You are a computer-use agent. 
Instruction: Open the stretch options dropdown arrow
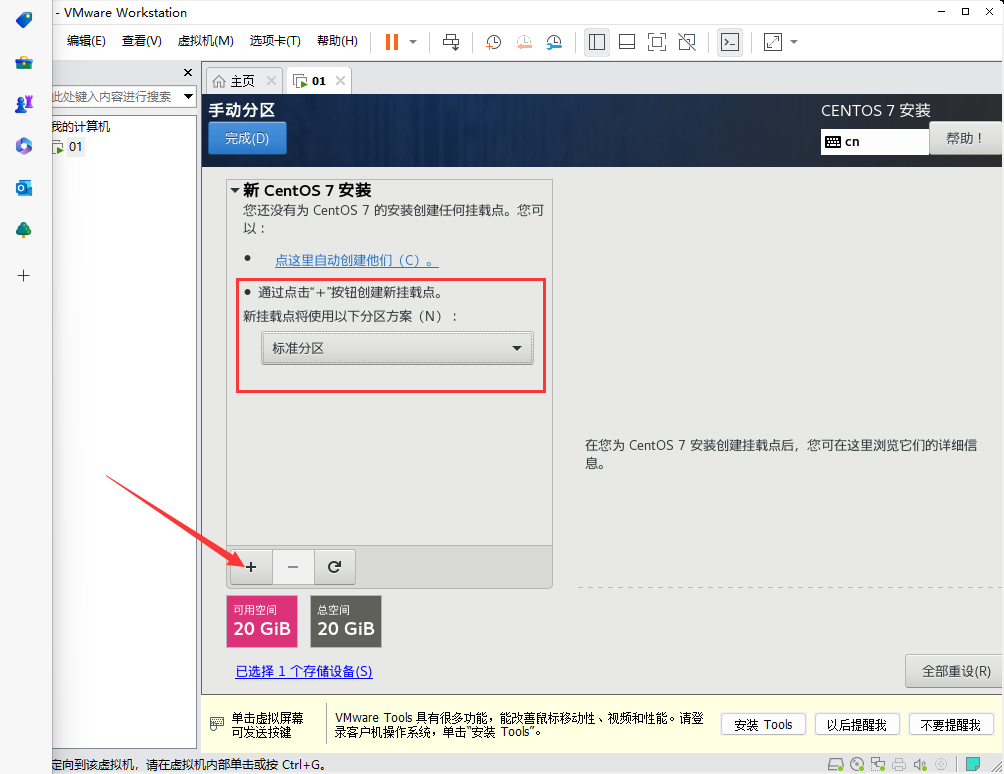coord(794,42)
